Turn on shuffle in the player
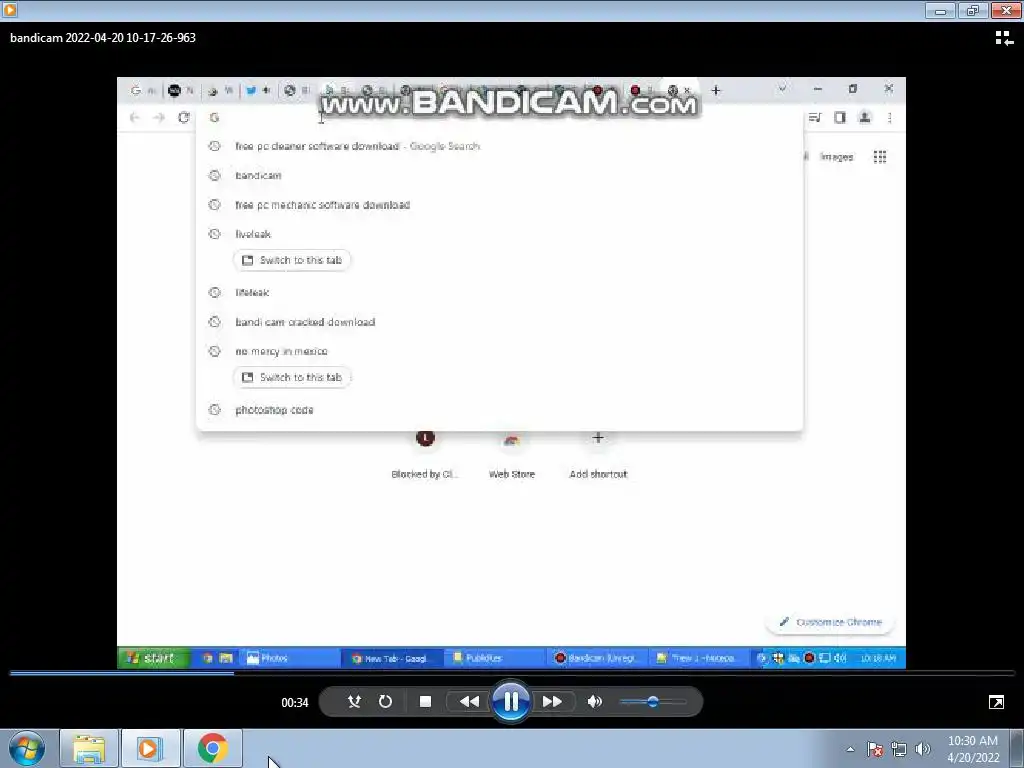 click(354, 701)
